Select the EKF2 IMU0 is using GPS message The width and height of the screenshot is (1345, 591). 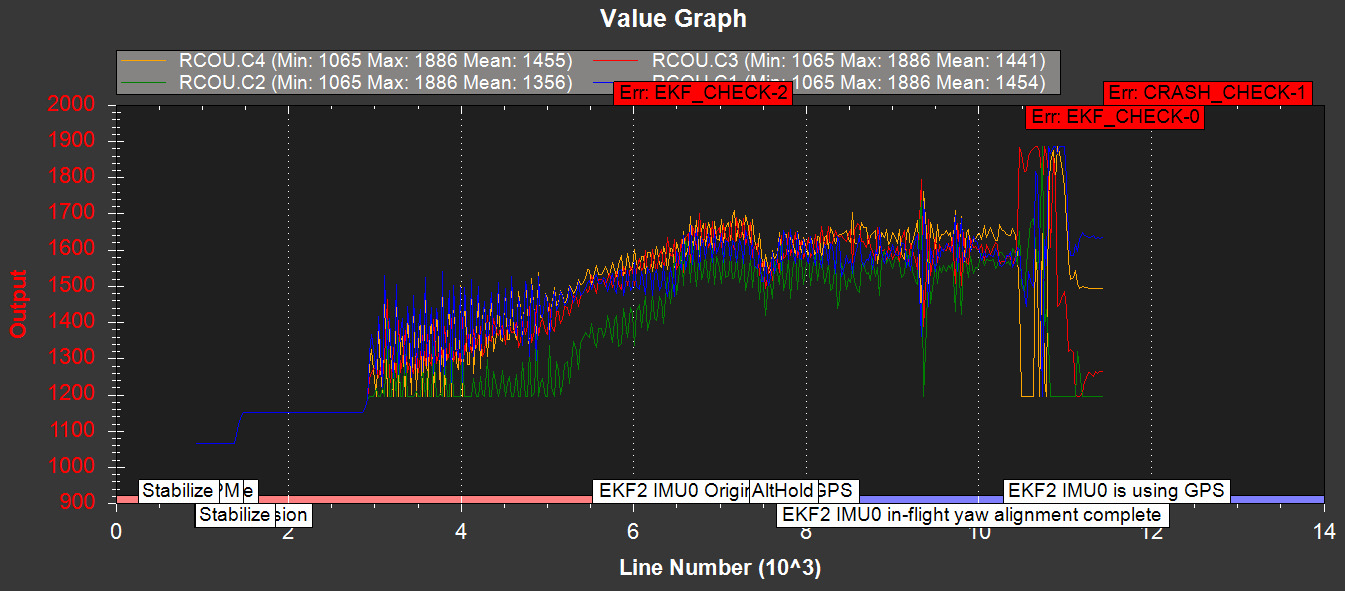tap(1116, 491)
